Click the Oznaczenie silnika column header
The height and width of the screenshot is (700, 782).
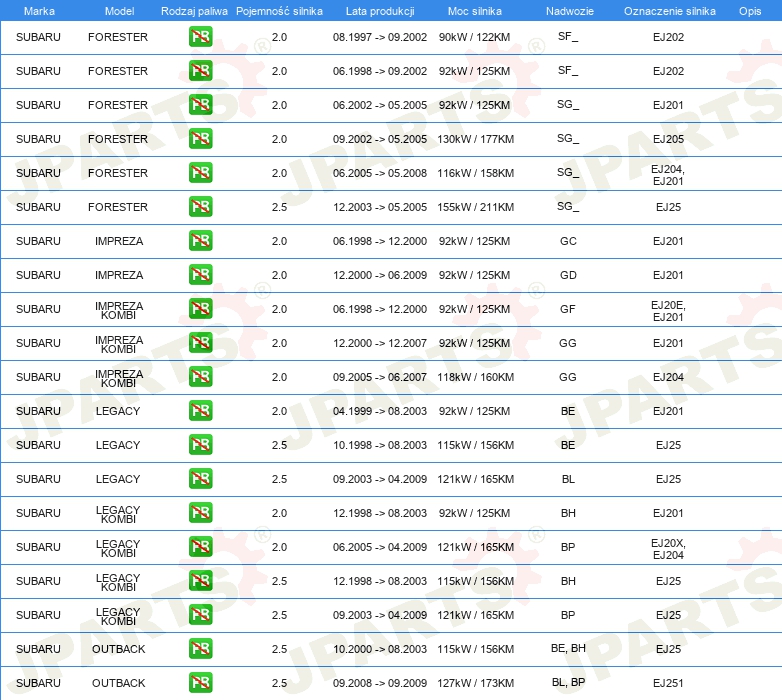tap(669, 11)
